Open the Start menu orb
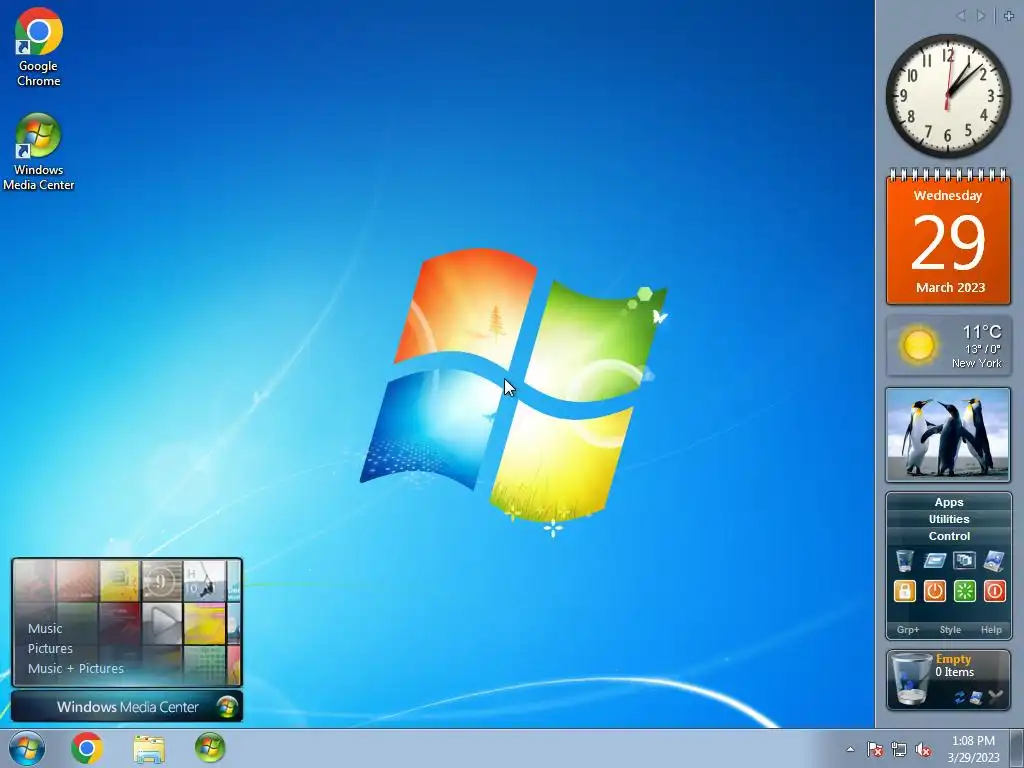Viewport: 1024px width, 768px height. coord(27,748)
